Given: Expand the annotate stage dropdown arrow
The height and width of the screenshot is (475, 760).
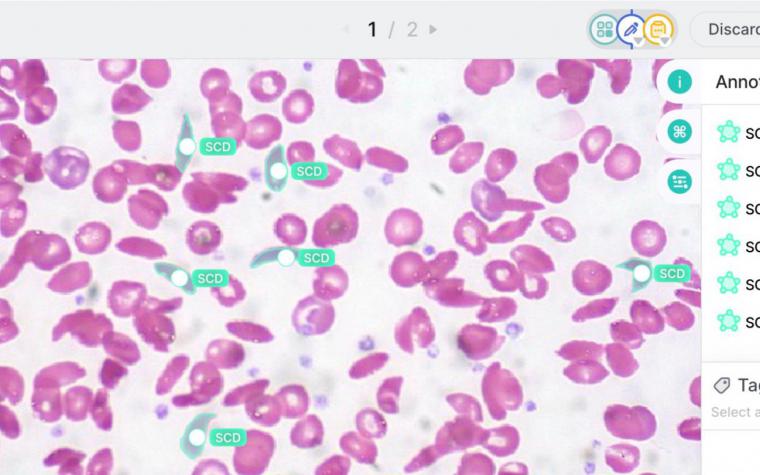Looking at the screenshot, I should point(639,41).
